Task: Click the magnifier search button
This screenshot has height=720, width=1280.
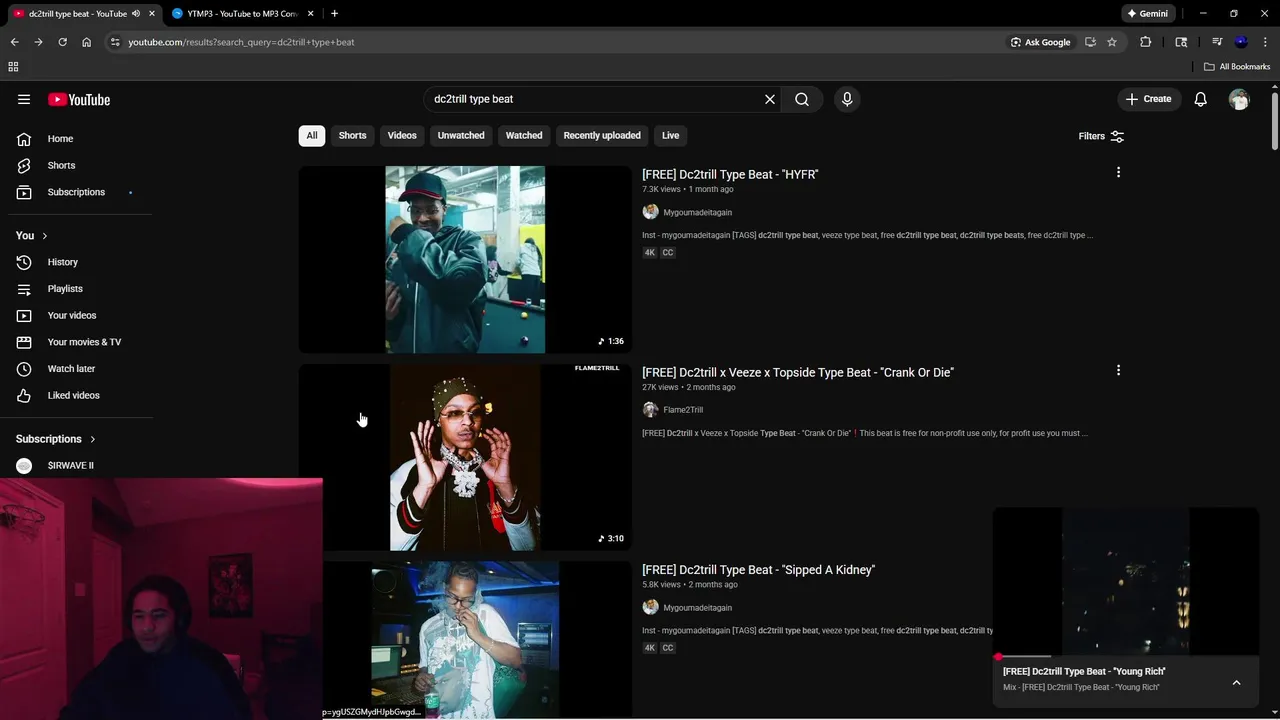Action: (802, 99)
